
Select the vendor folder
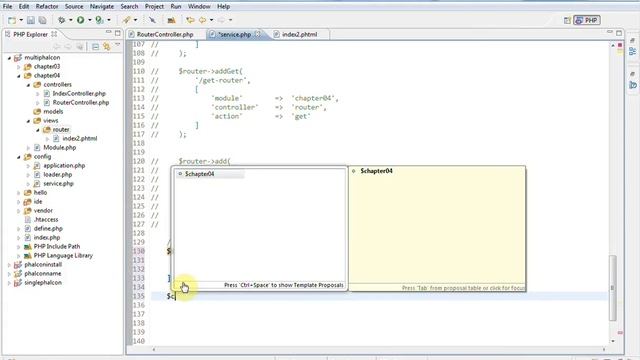pos(43,211)
